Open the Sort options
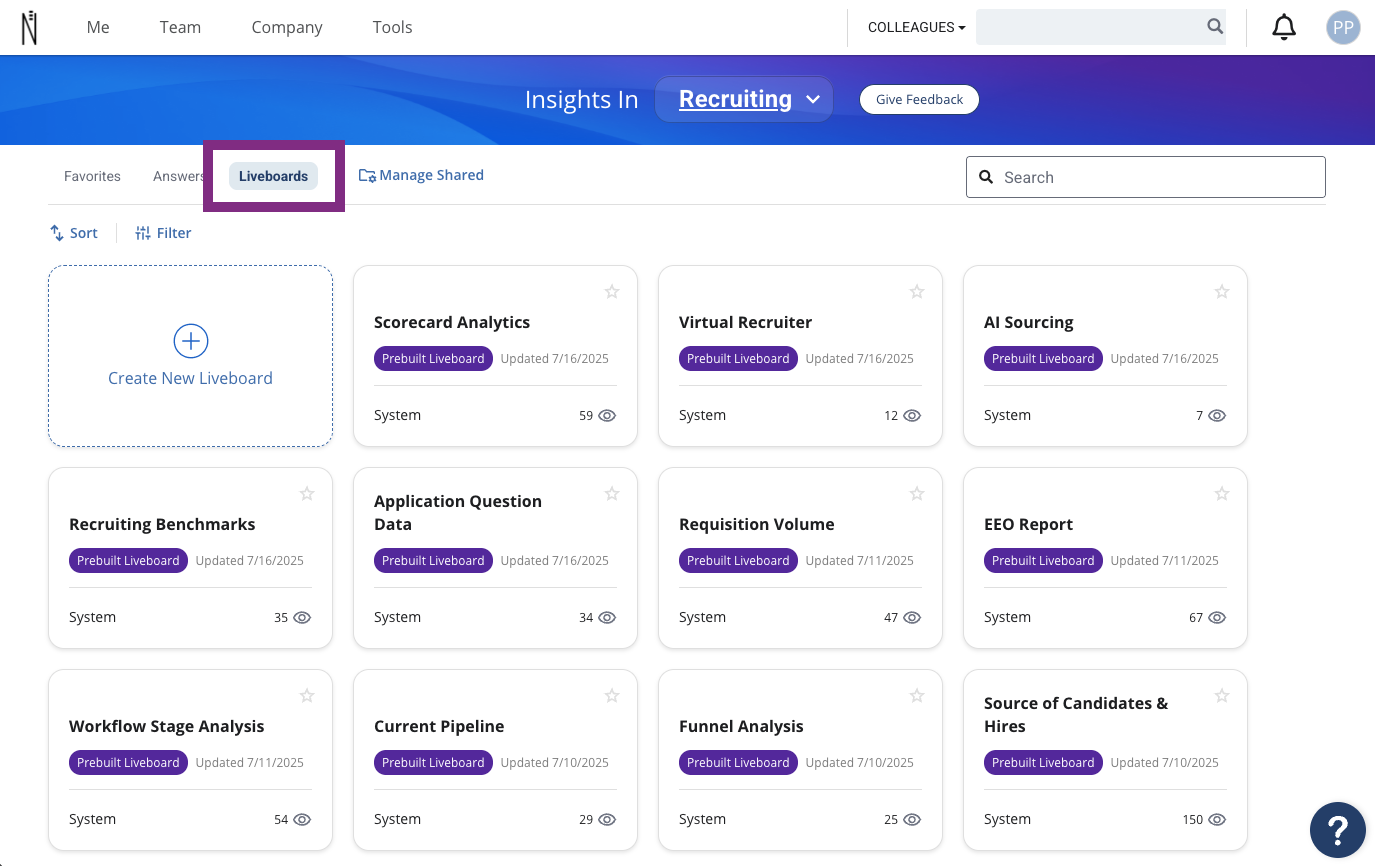The image size is (1375, 866). click(x=74, y=233)
